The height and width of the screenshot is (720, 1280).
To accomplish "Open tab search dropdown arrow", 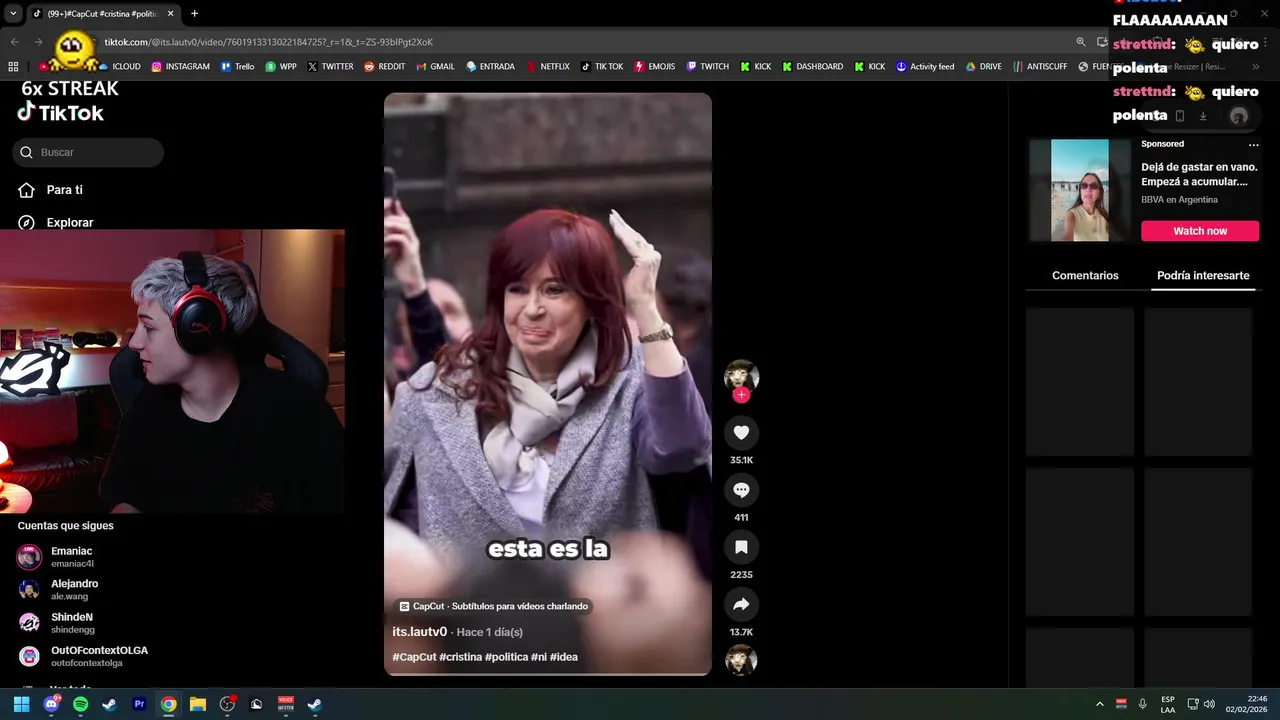I will coord(13,14).
